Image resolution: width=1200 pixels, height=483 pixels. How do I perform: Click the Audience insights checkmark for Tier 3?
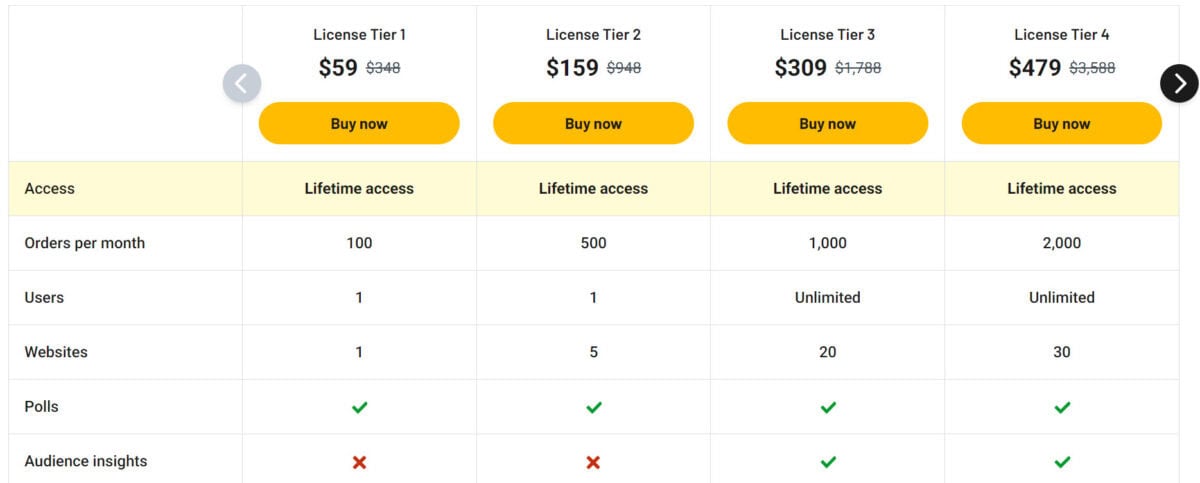(828, 462)
